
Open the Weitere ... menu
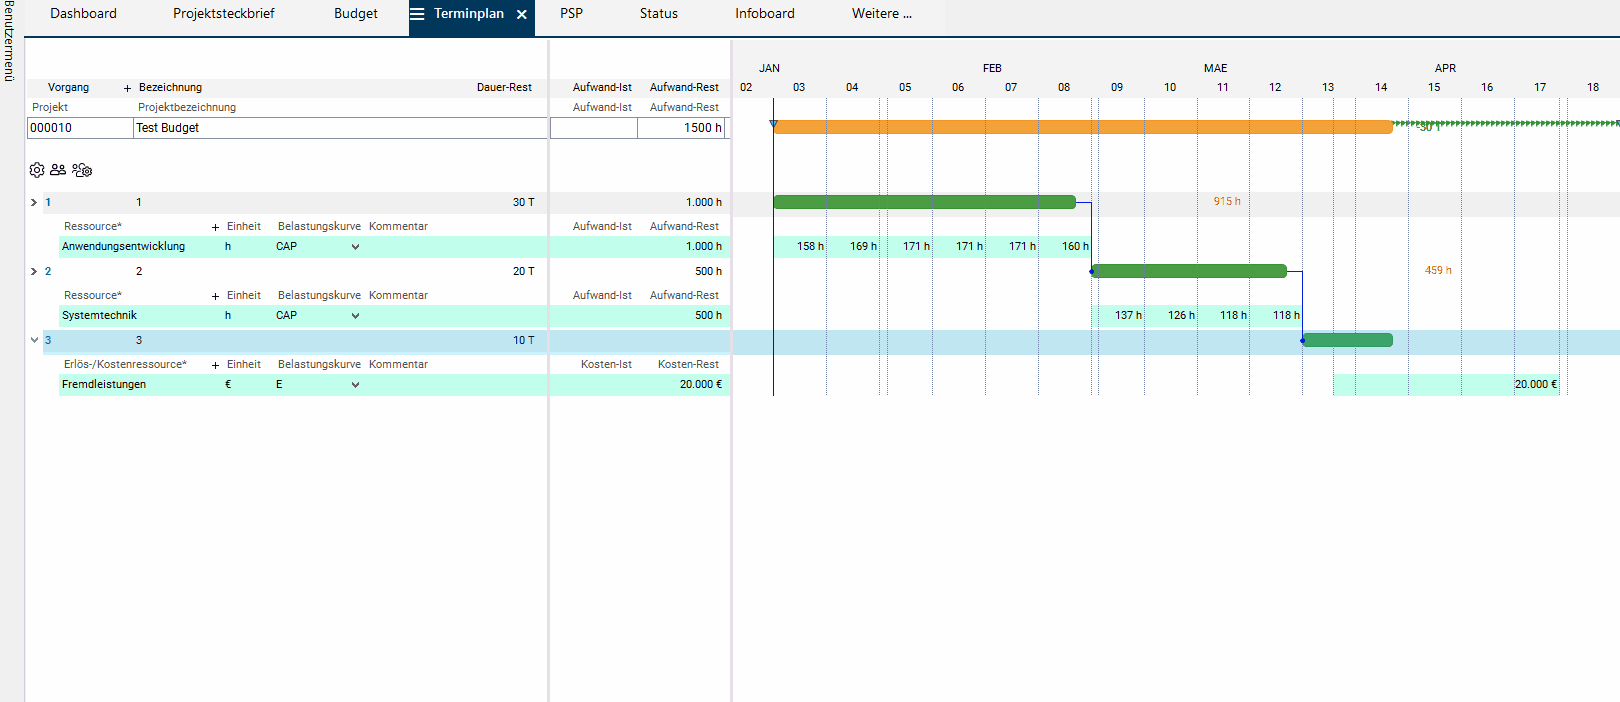(x=881, y=14)
